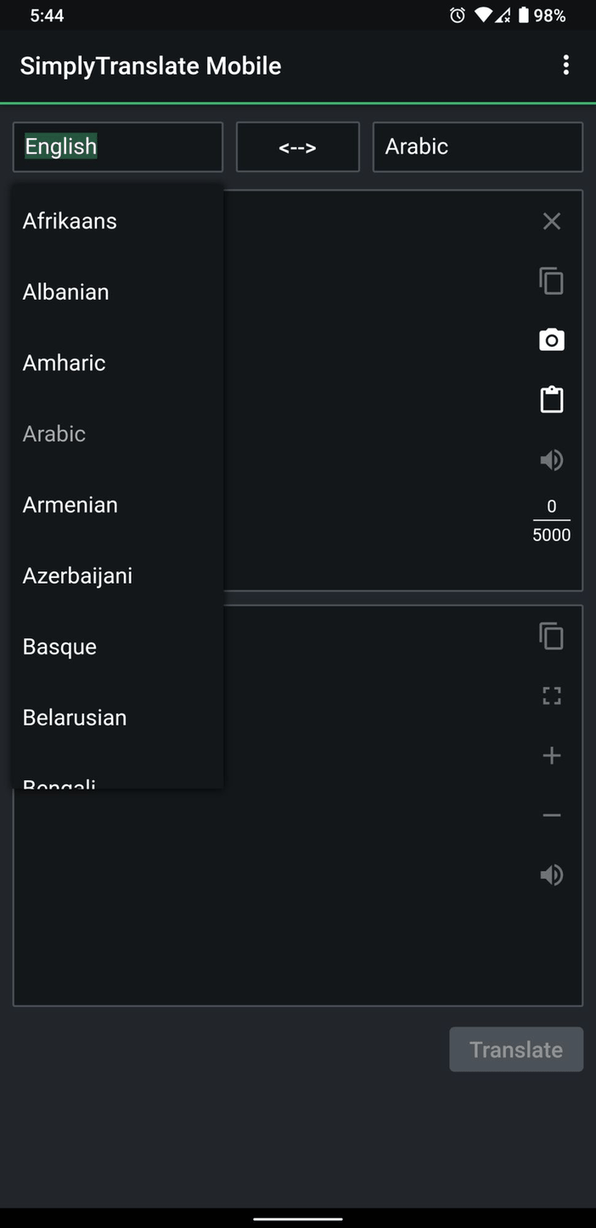Select Afrikaans from the language list
Screen dimensions: 596x1228
(x=69, y=221)
